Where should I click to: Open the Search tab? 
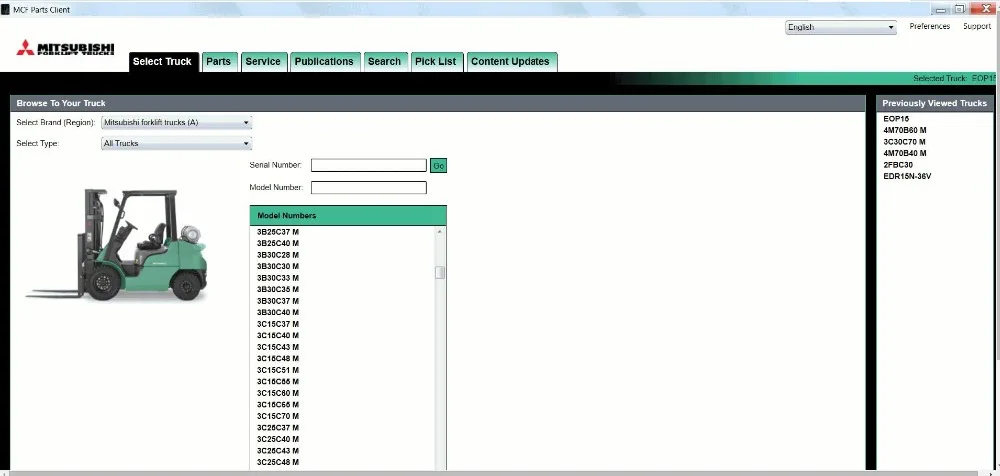click(385, 62)
